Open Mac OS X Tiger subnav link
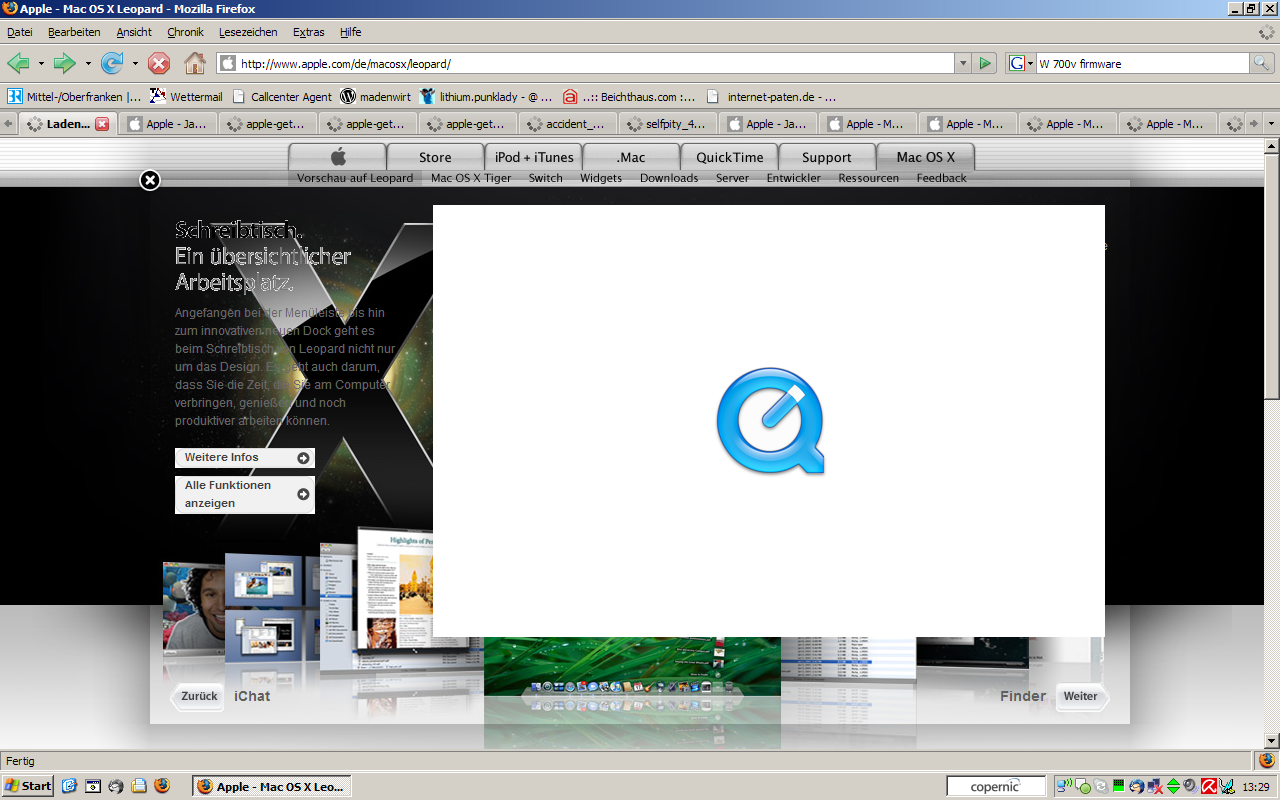 [x=471, y=178]
